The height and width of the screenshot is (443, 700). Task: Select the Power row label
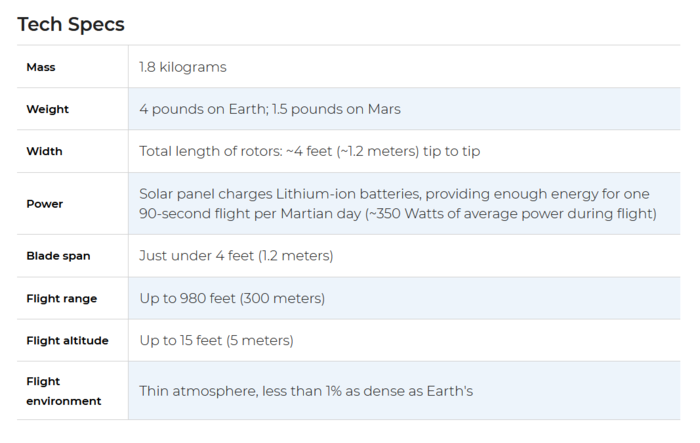pyautogui.click(x=44, y=204)
